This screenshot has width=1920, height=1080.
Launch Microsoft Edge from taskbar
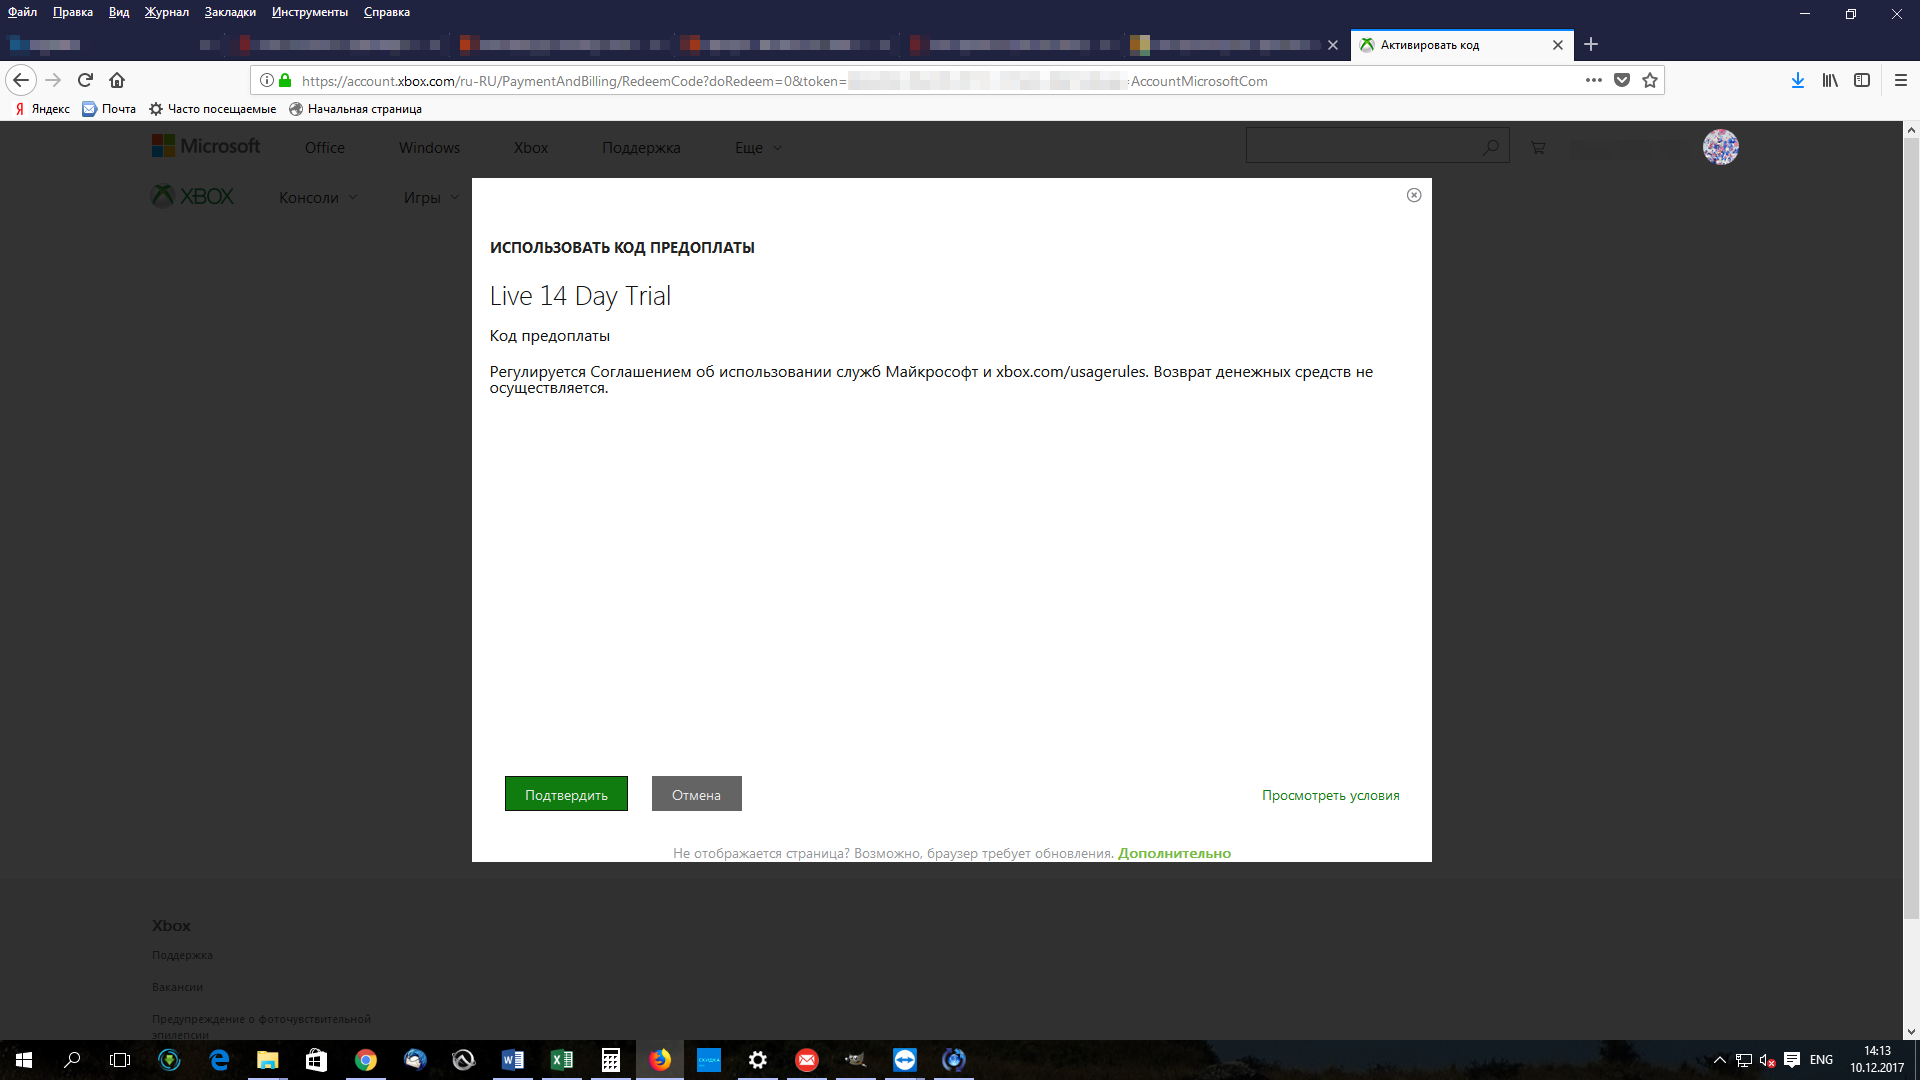pyautogui.click(x=219, y=1060)
